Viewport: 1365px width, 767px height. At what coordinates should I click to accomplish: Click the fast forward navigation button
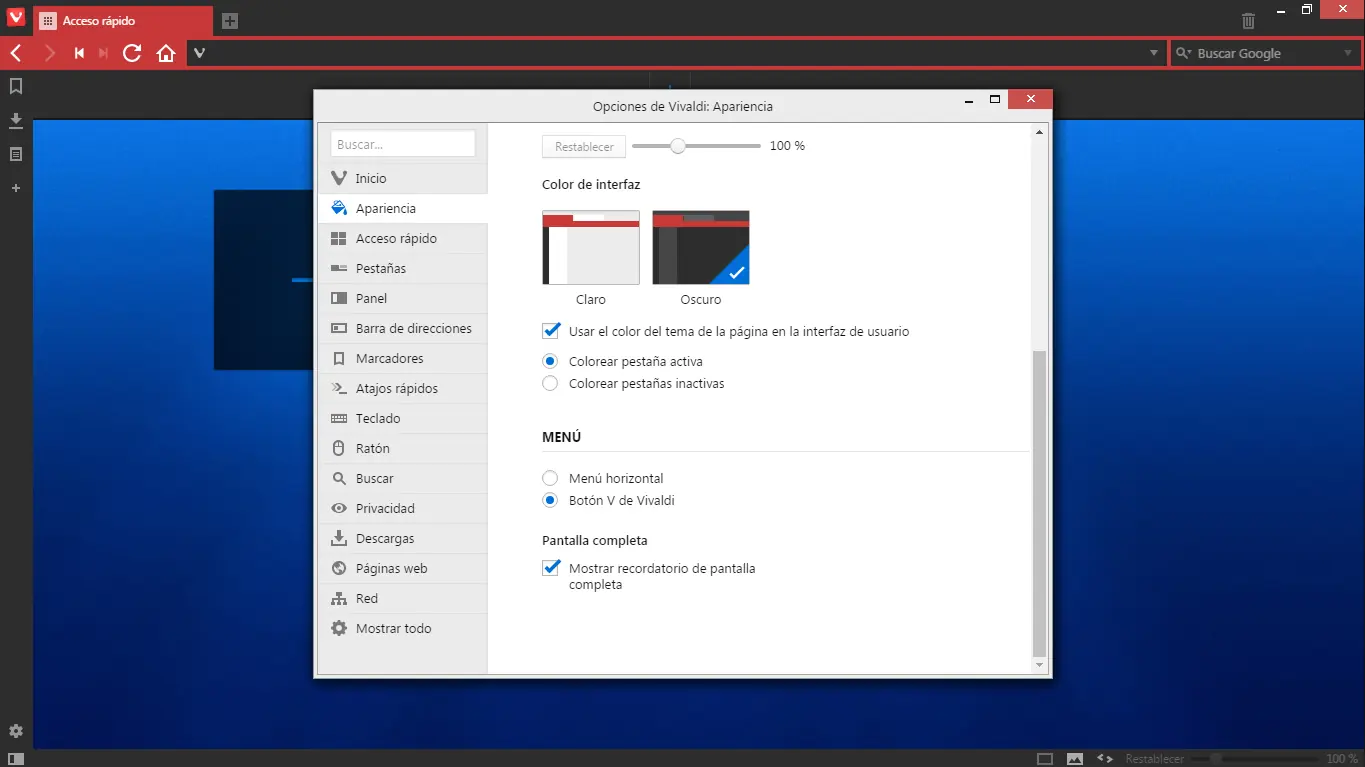(103, 53)
